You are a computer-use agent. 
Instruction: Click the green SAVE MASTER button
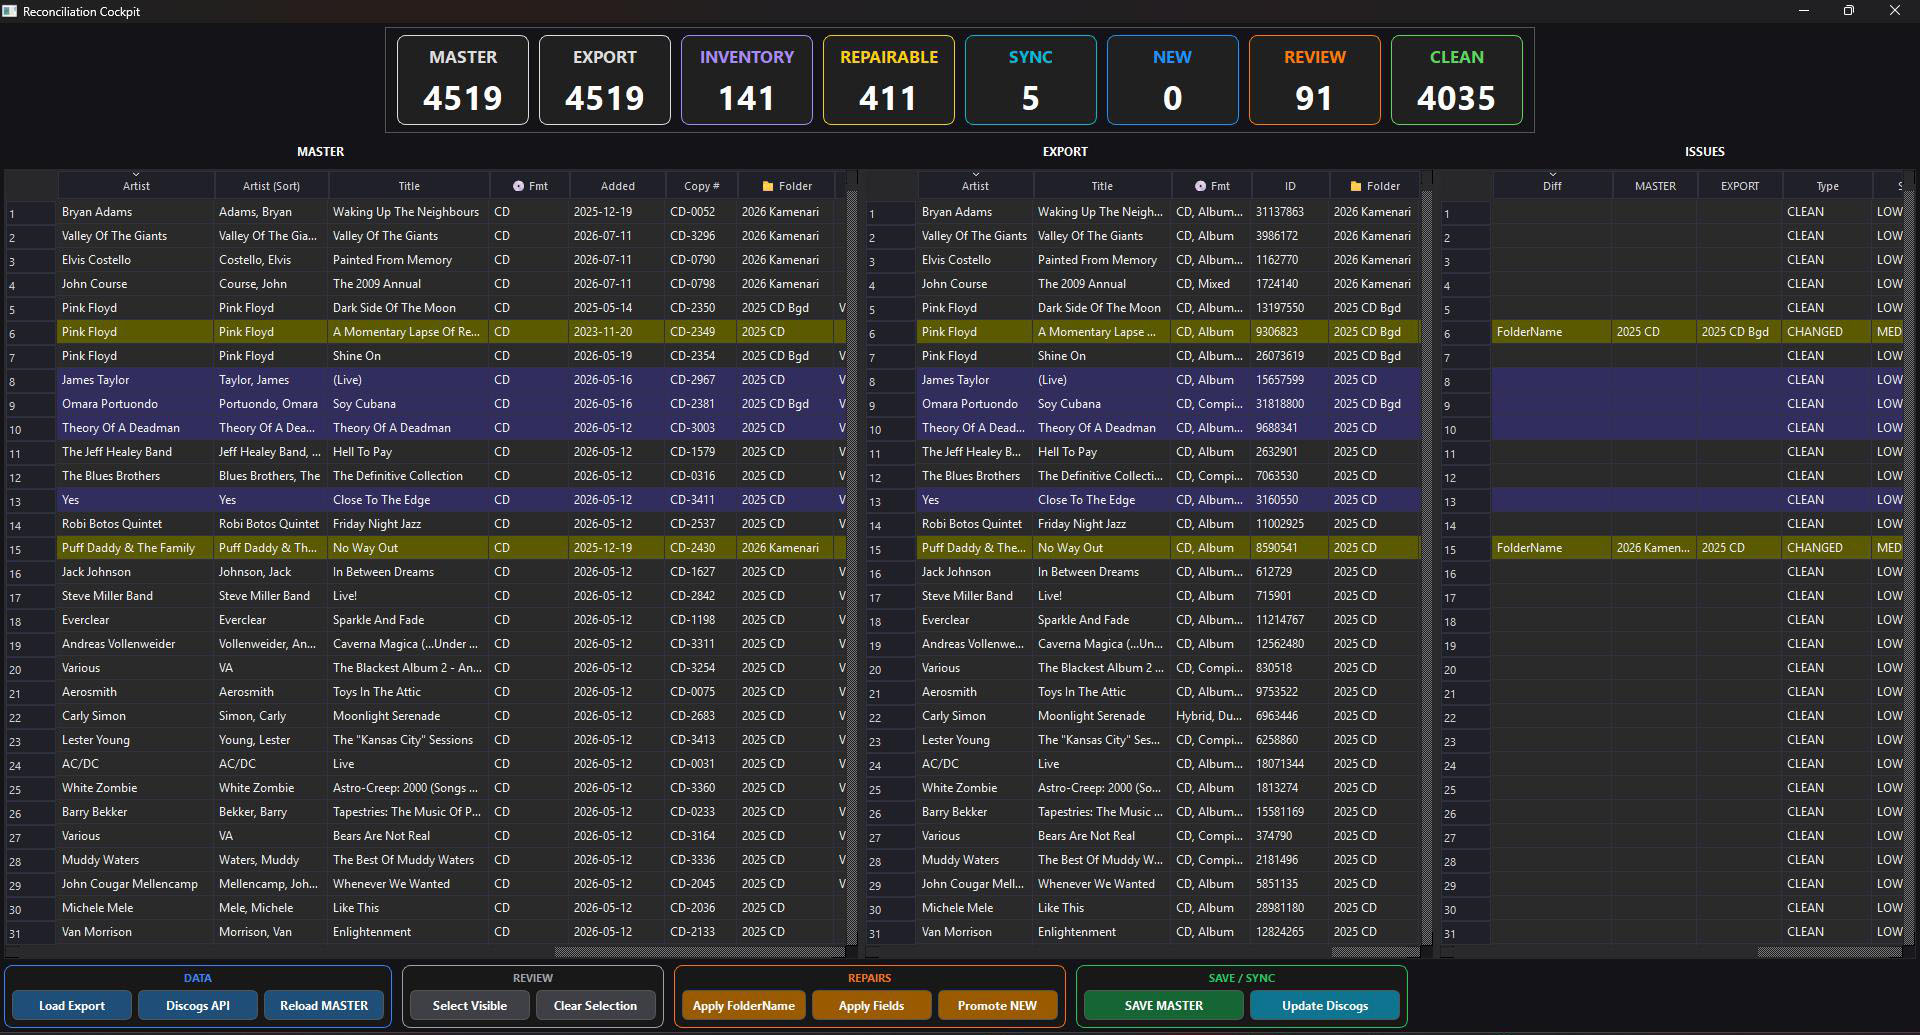point(1164,1005)
